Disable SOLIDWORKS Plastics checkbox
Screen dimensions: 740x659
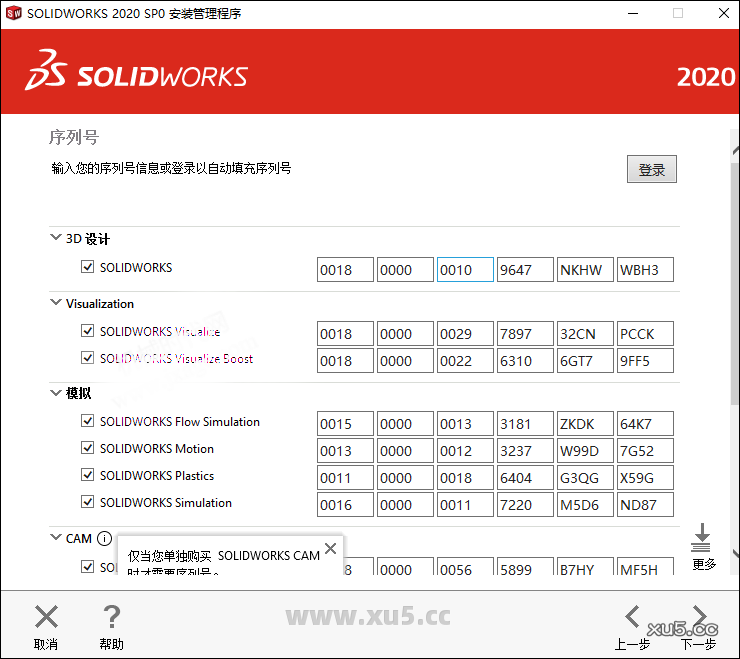[88, 476]
